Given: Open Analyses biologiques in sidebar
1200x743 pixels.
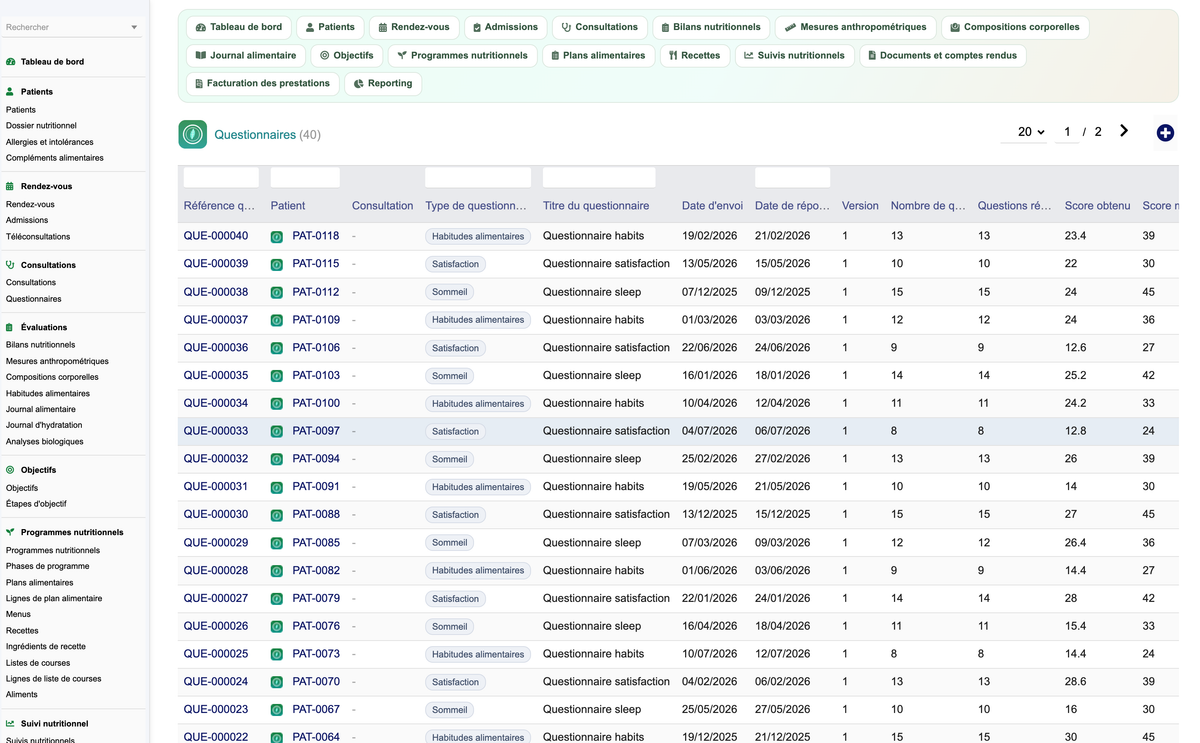Looking at the screenshot, I should [x=45, y=441].
